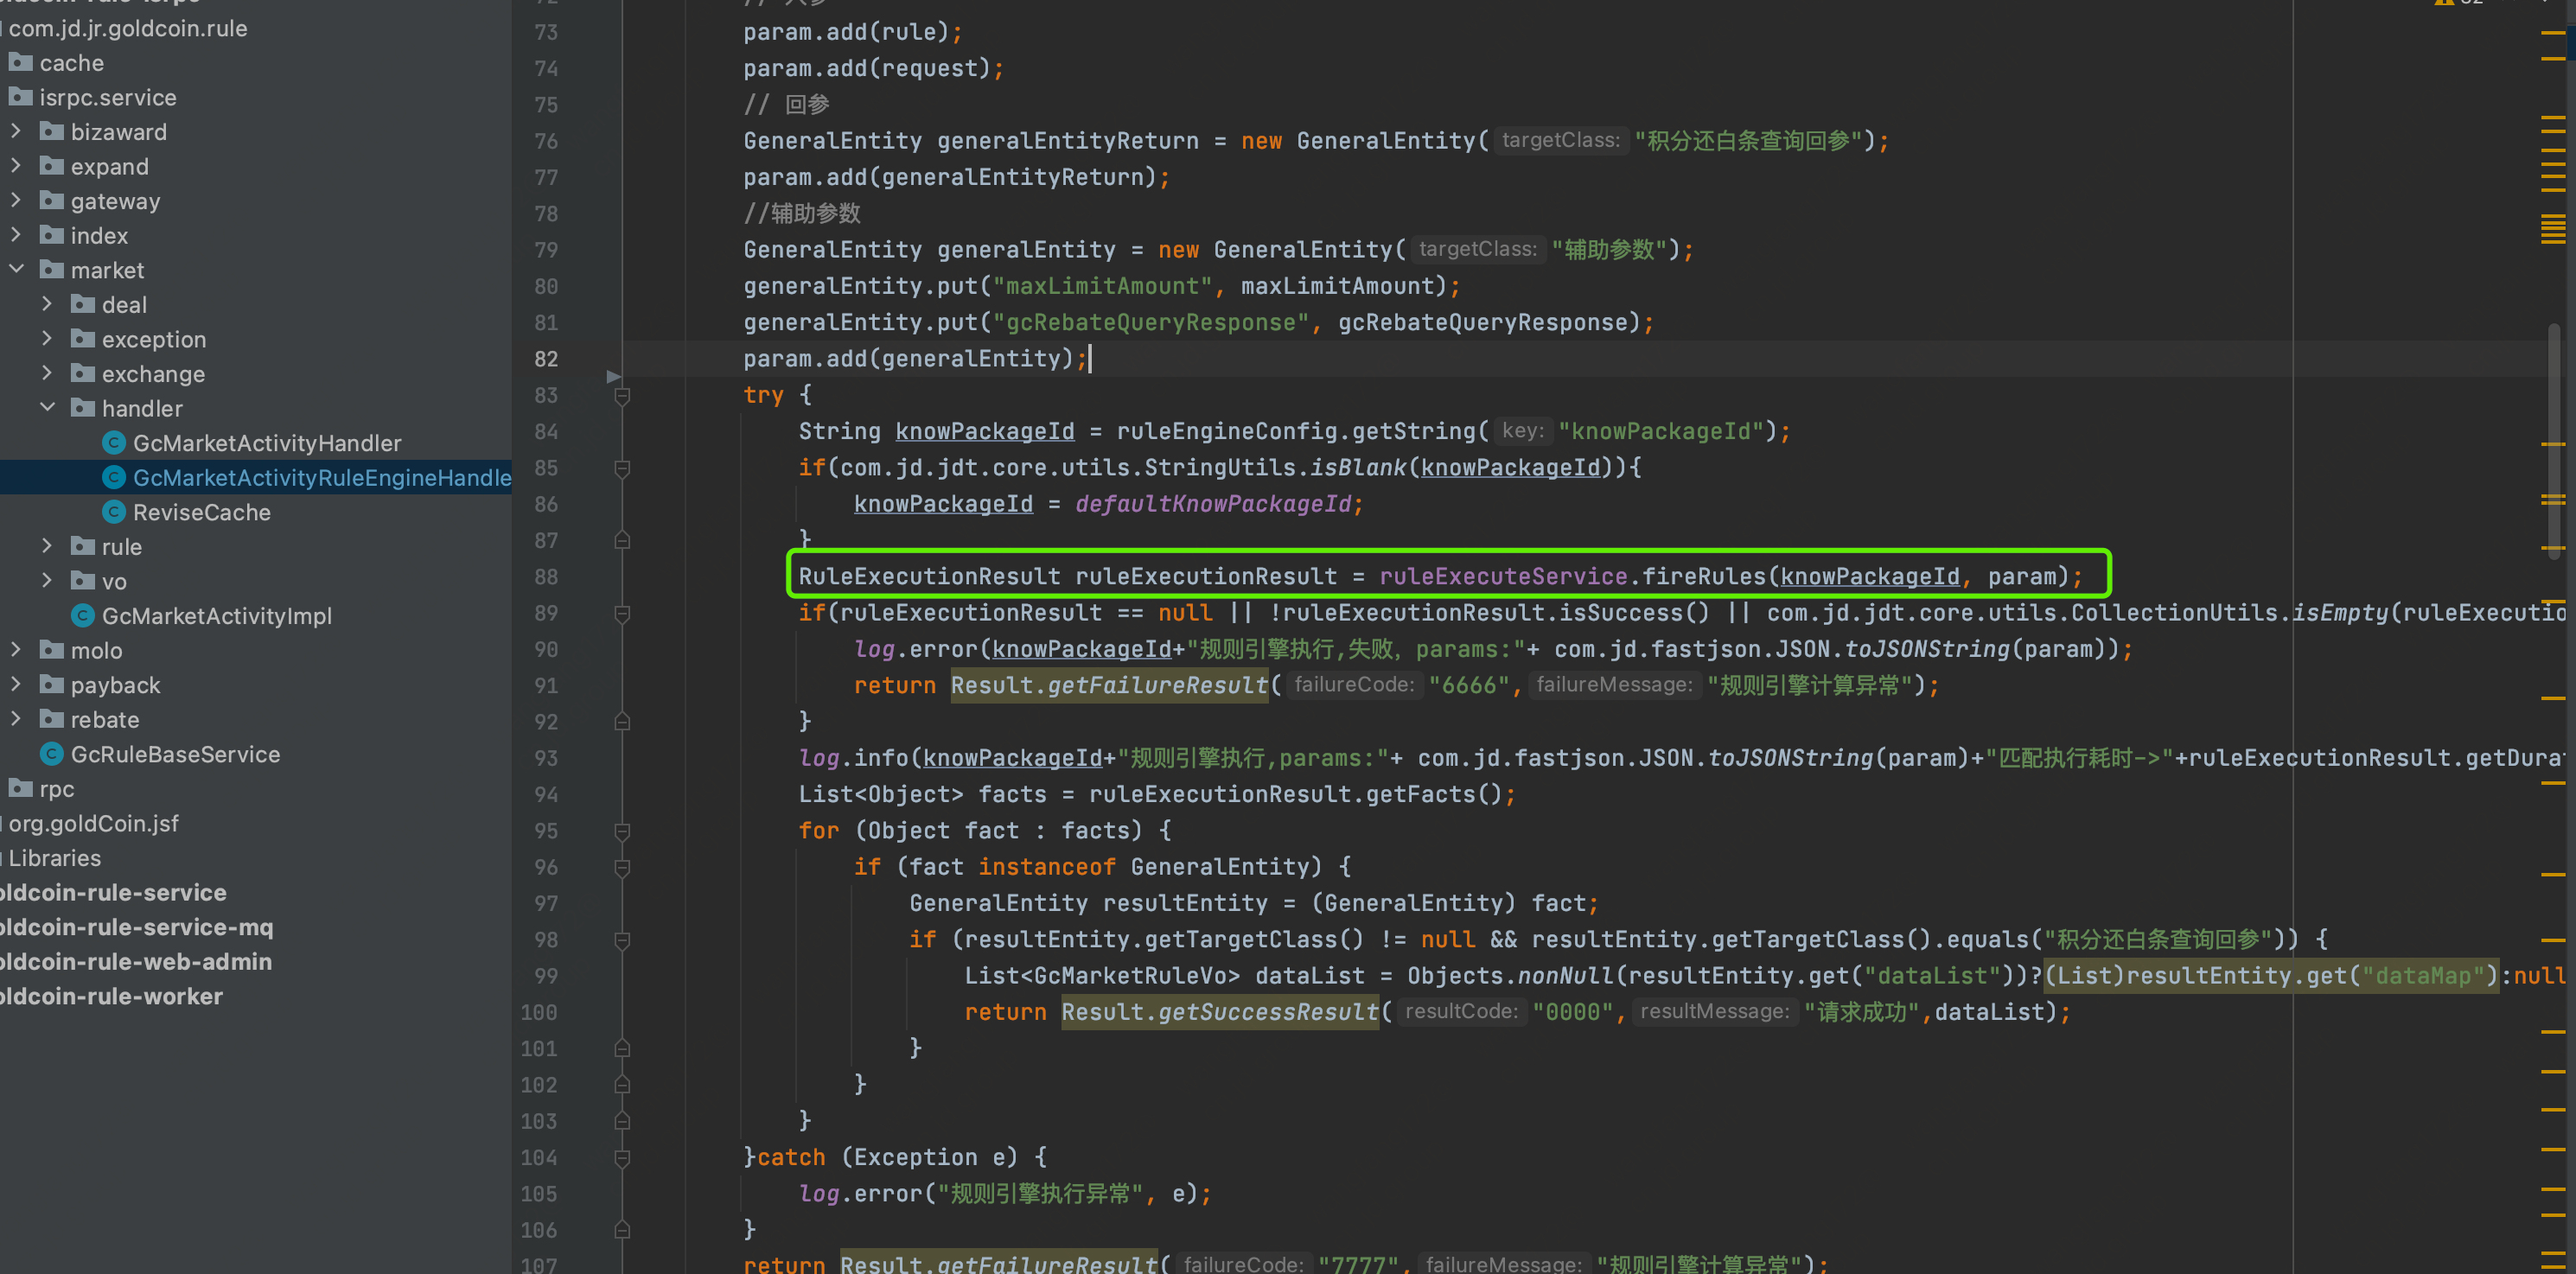This screenshot has width=2576, height=1274.
Task: Click the GcRuleBaseService class icon
Action: (x=52, y=754)
